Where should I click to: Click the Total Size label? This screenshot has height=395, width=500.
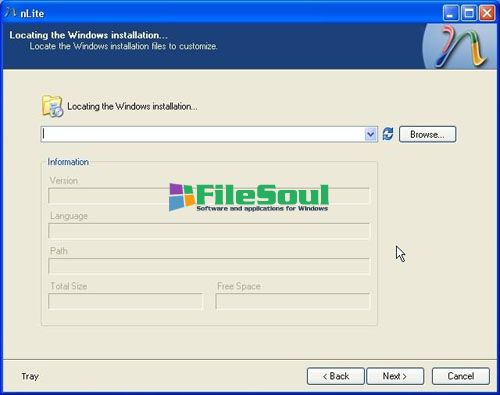click(x=69, y=286)
